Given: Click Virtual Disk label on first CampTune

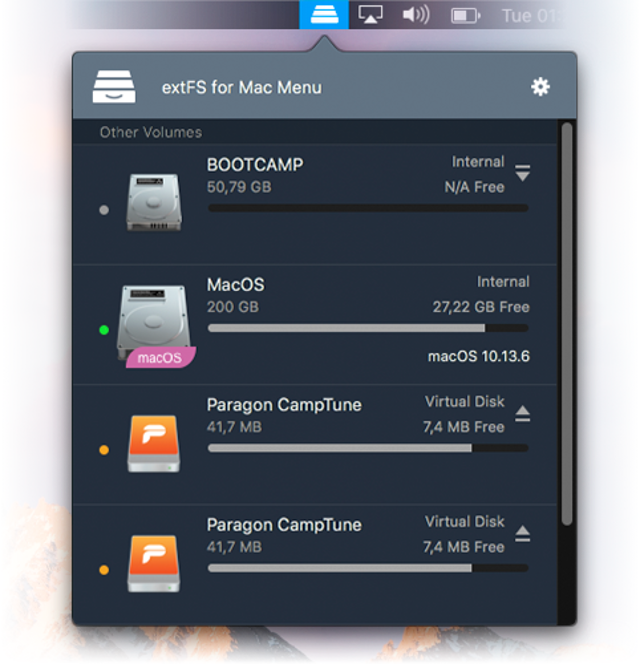Looking at the screenshot, I should pyautogui.click(x=465, y=401).
